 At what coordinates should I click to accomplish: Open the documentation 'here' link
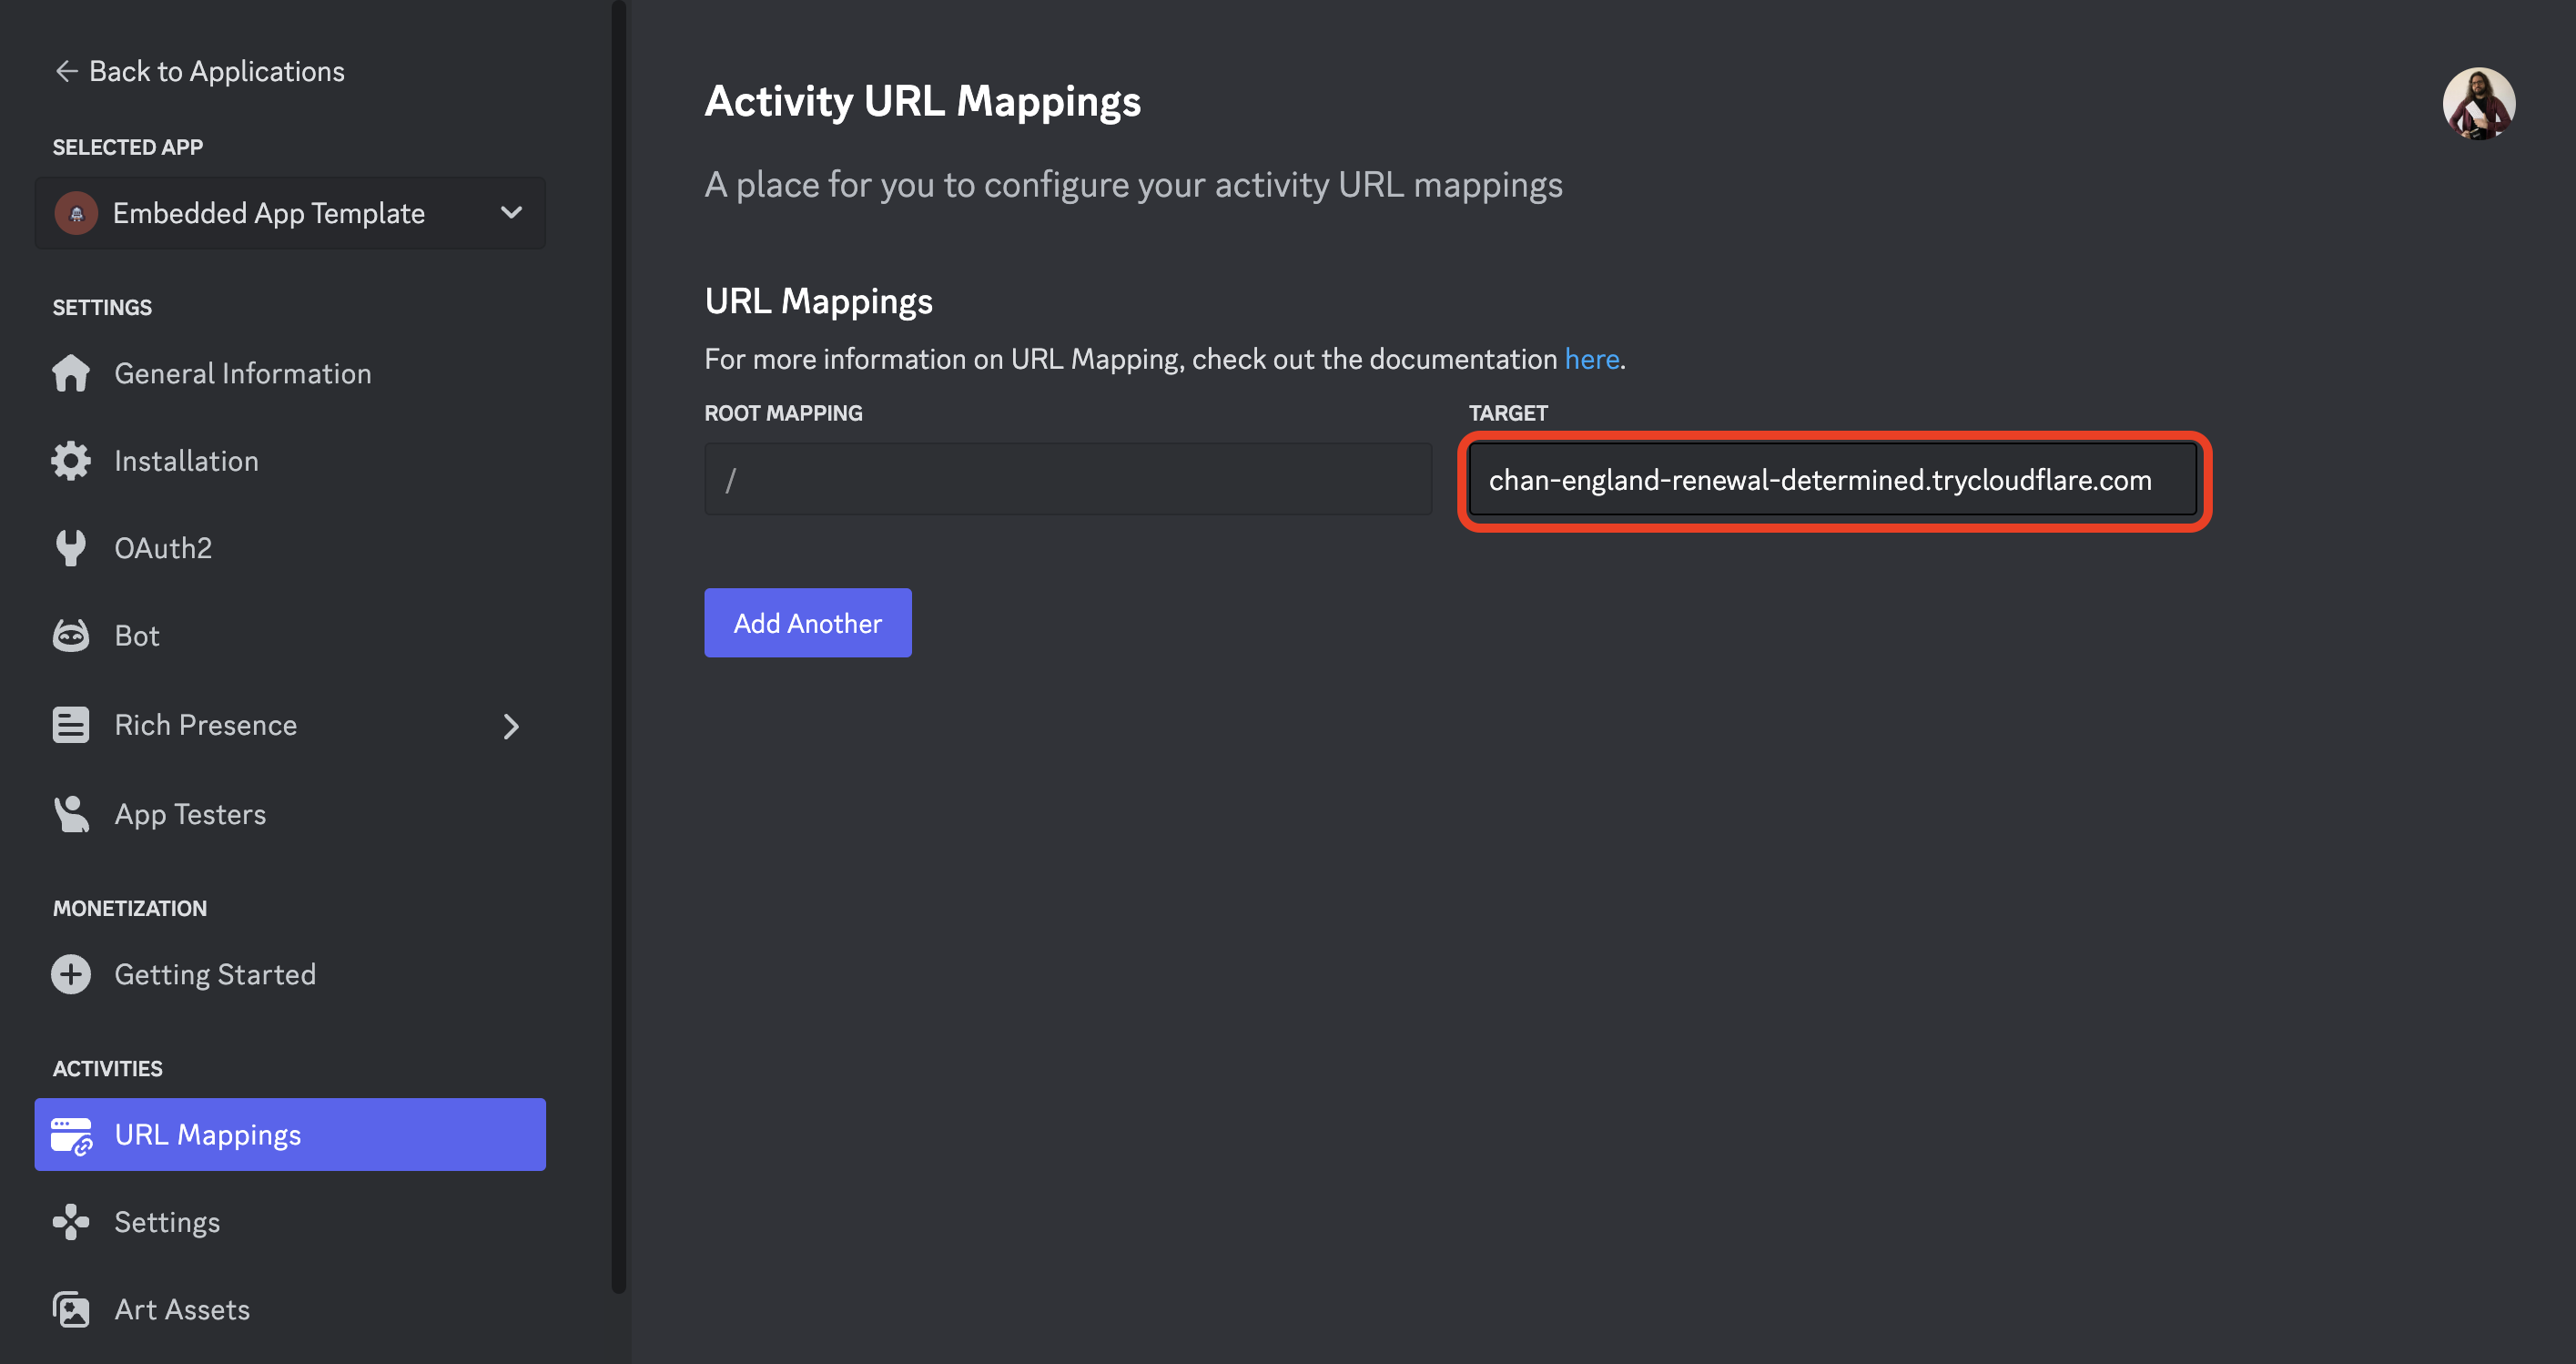(1591, 359)
